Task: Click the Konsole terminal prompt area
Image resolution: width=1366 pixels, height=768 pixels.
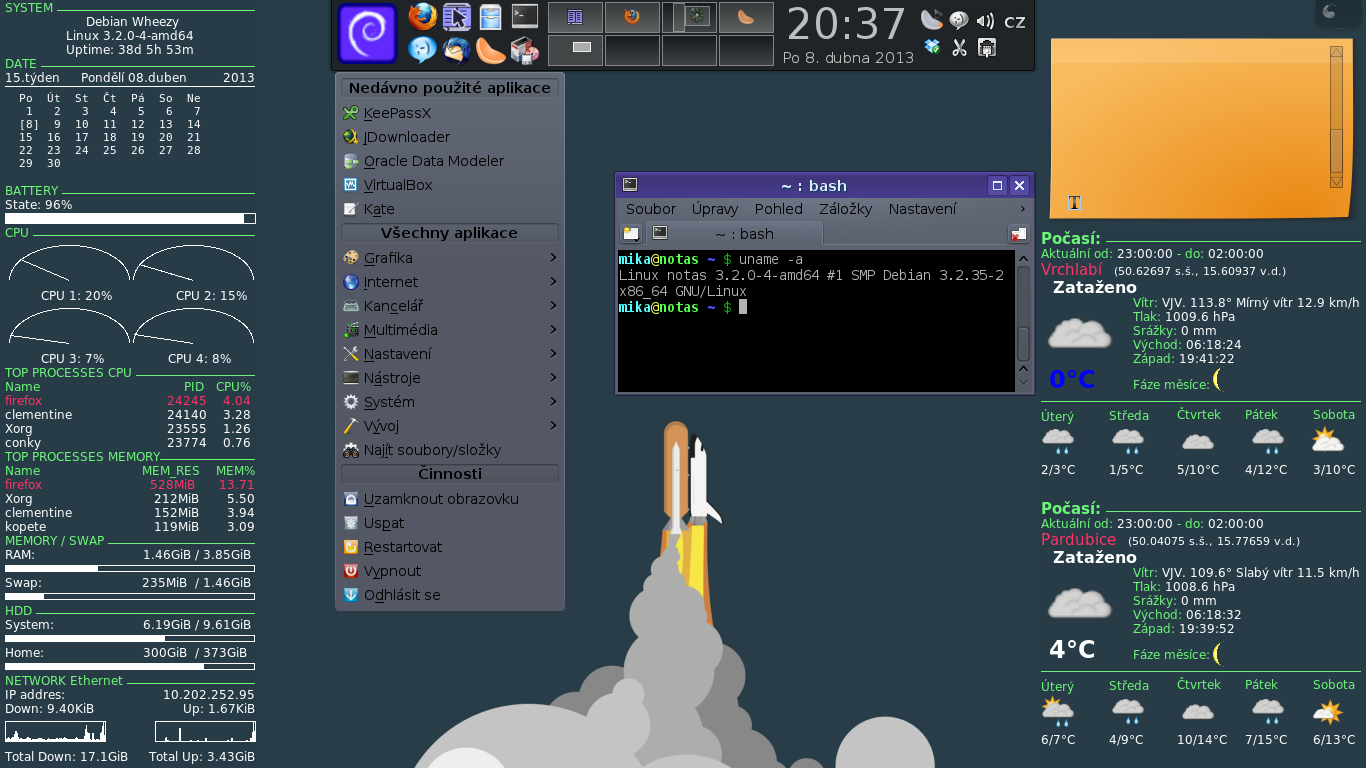Action: [x=816, y=320]
